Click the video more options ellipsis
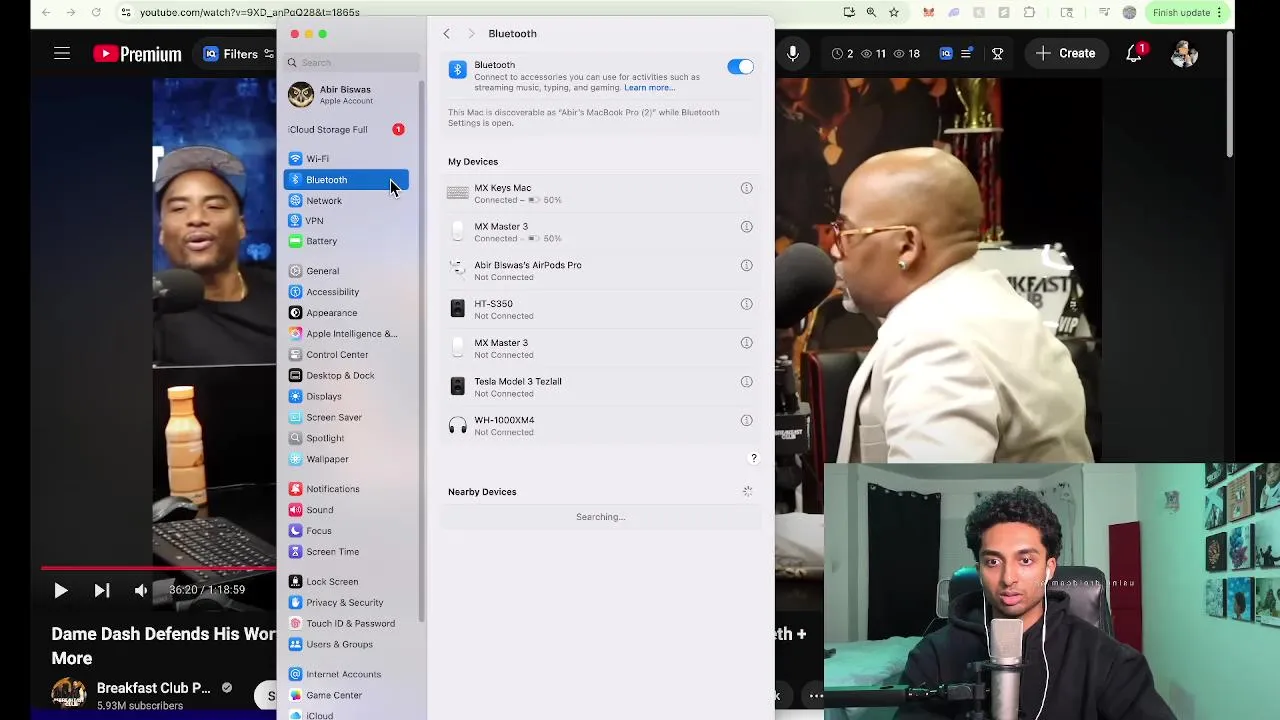Image resolution: width=1280 pixels, height=720 pixels. 816,696
